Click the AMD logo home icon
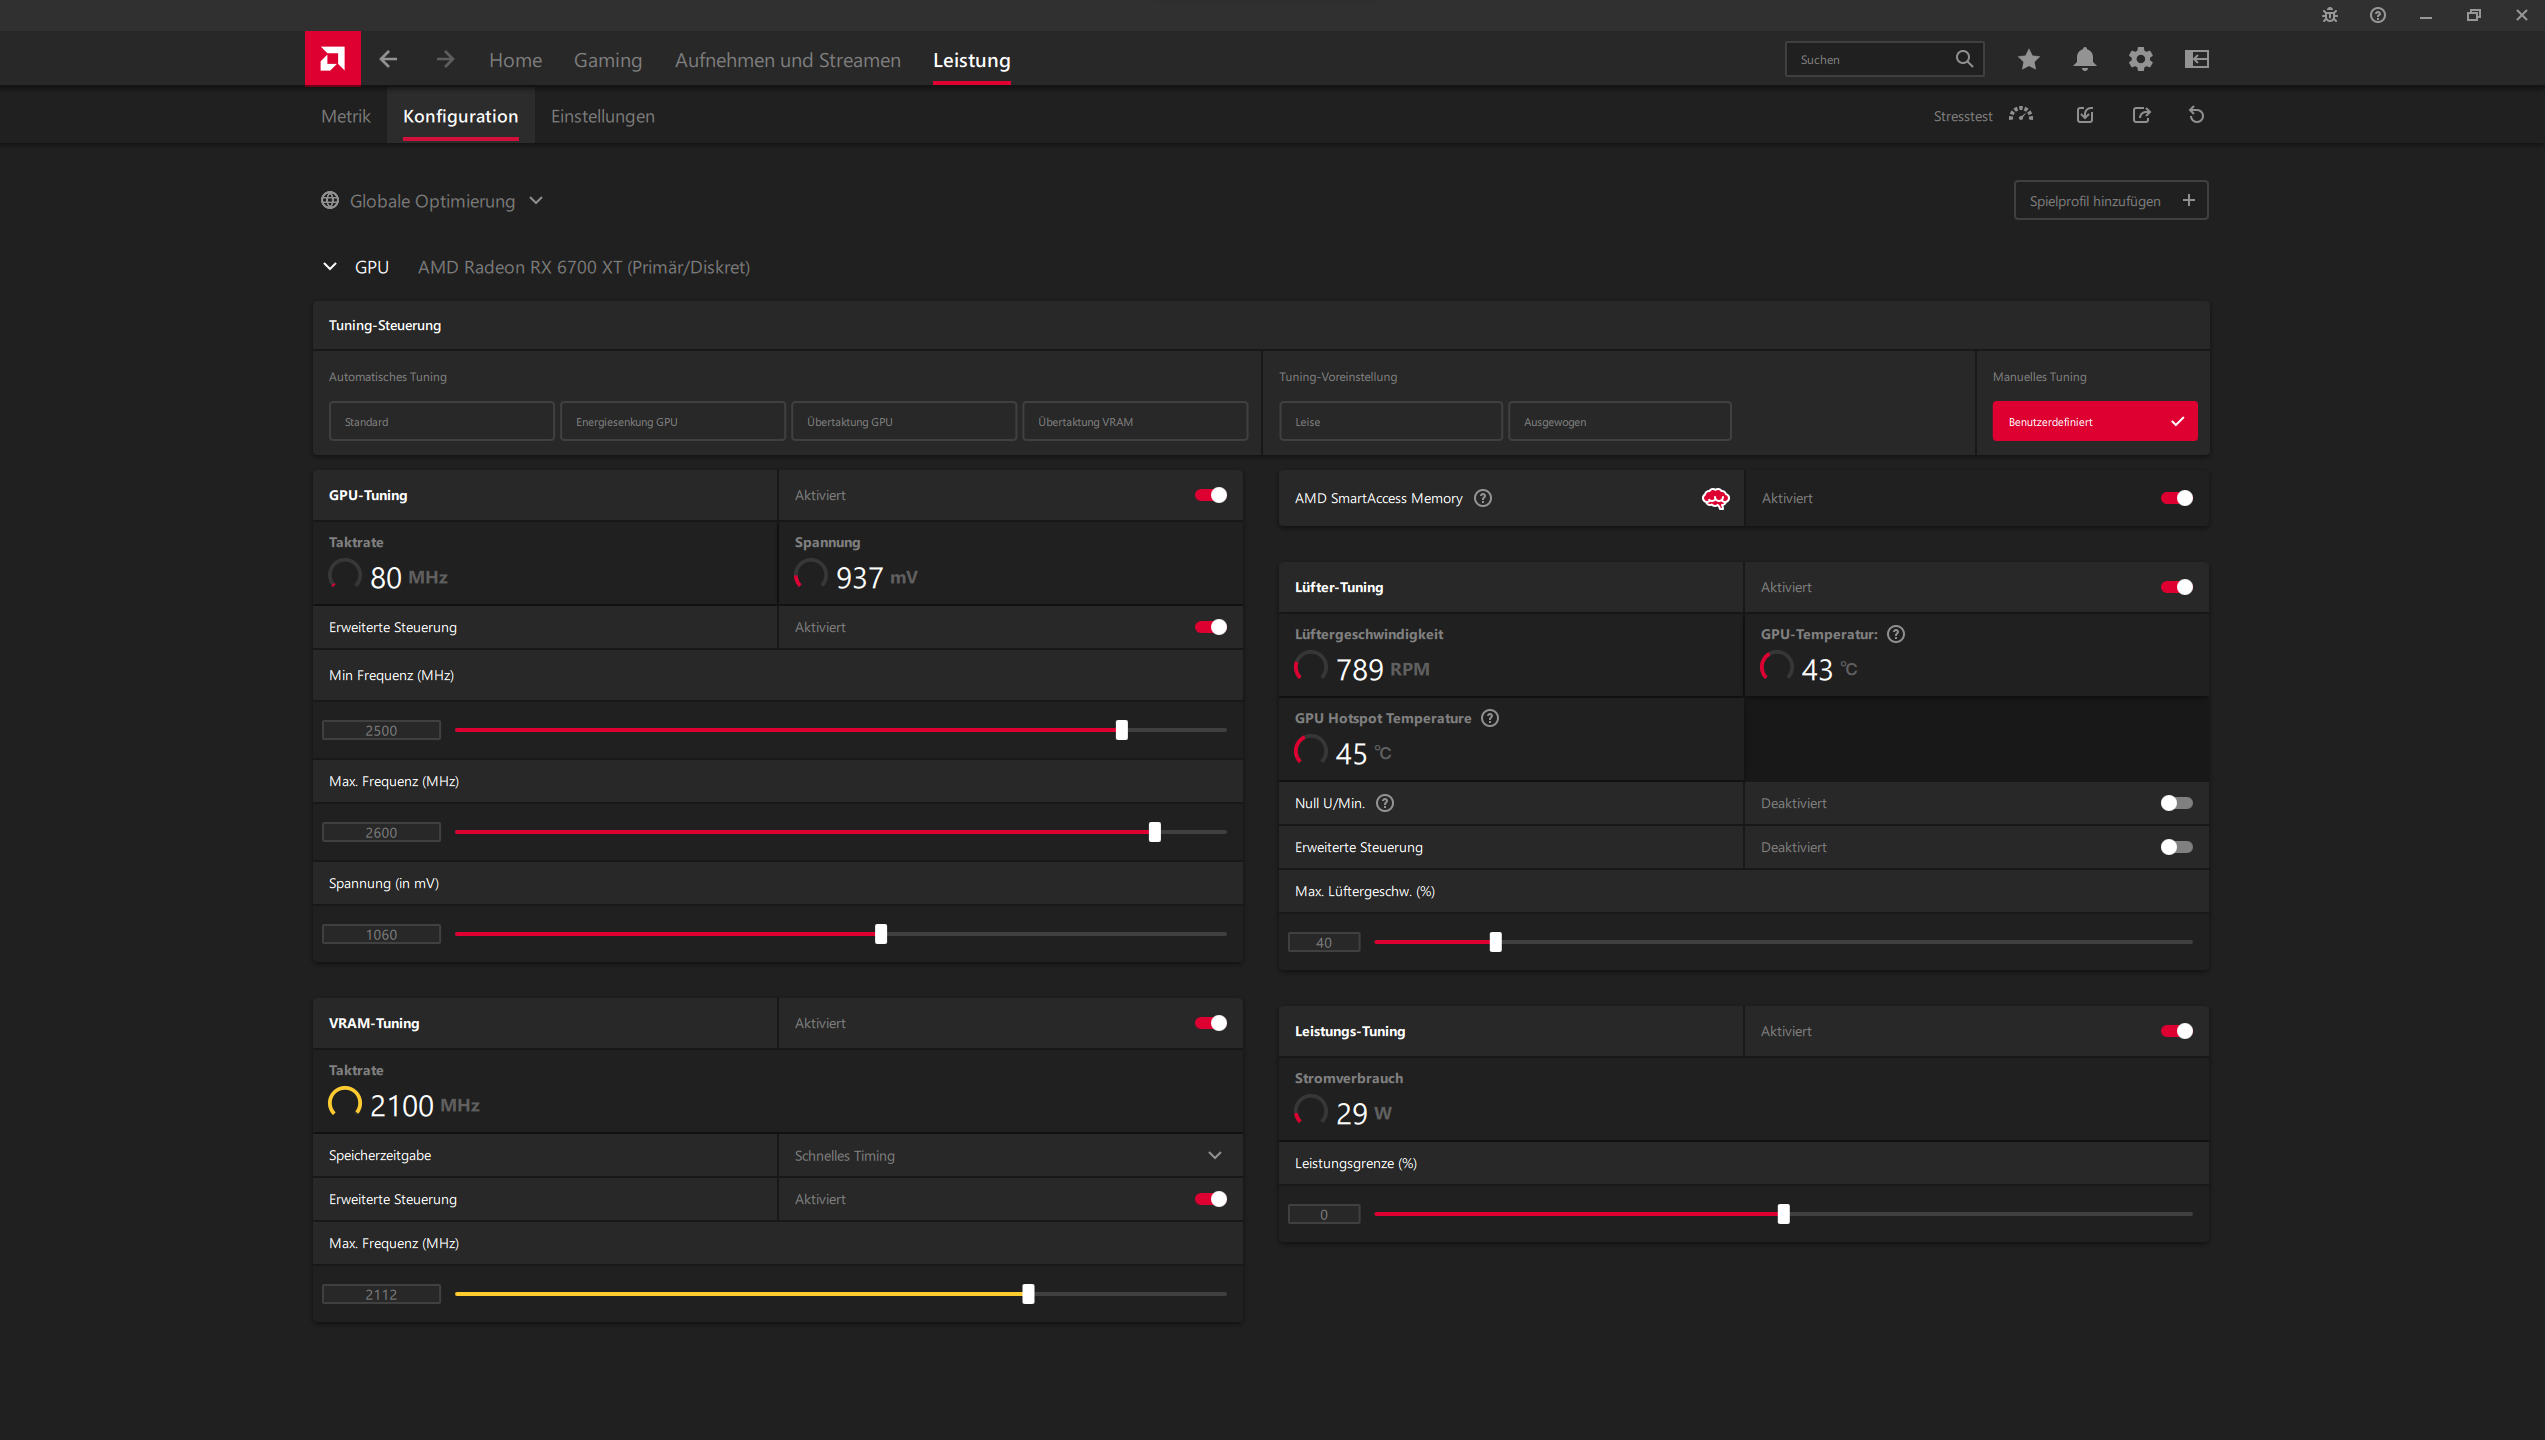Image resolution: width=2545 pixels, height=1440 pixels. coord(332,59)
